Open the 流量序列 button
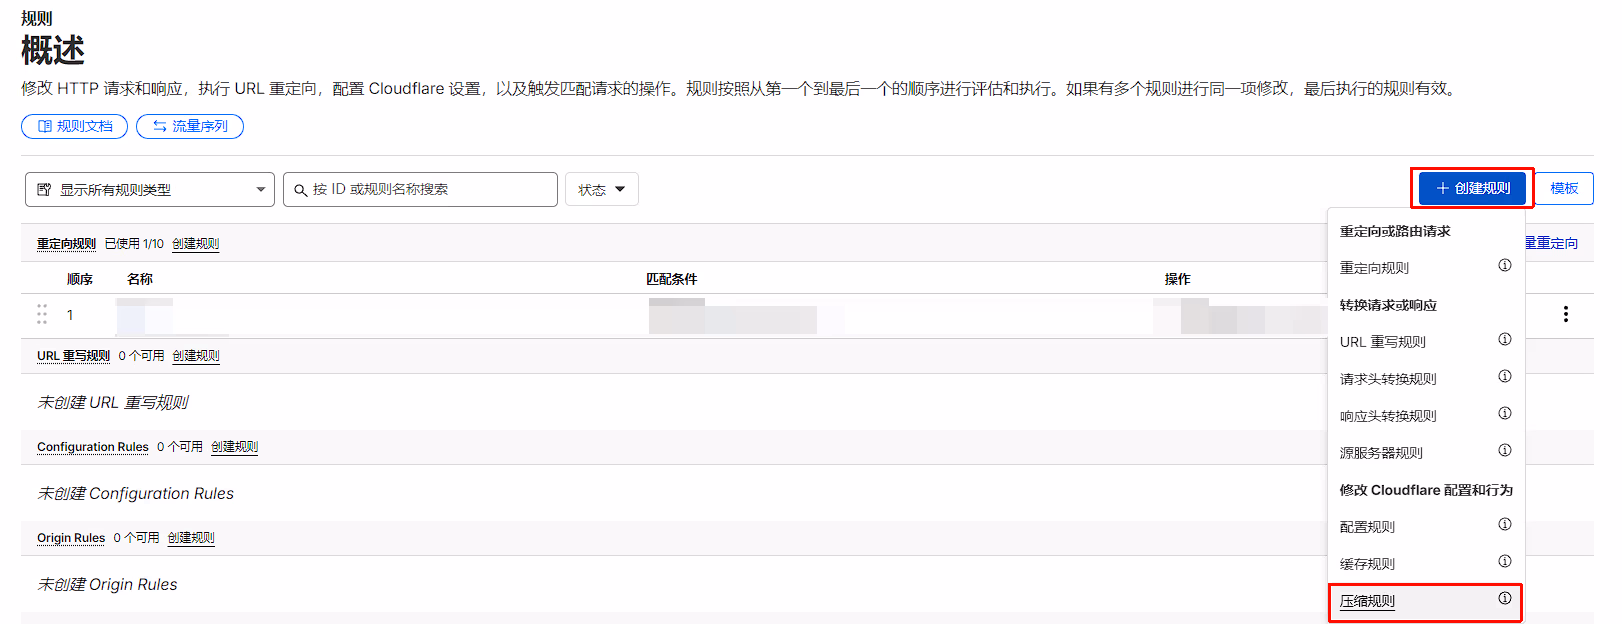Image resolution: width=1622 pixels, height=624 pixels. click(x=190, y=126)
